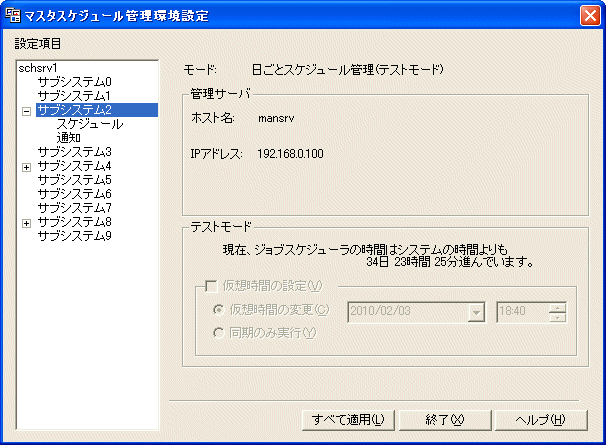Close the マスタスケジュール管理環境設定 window

[590, 15]
